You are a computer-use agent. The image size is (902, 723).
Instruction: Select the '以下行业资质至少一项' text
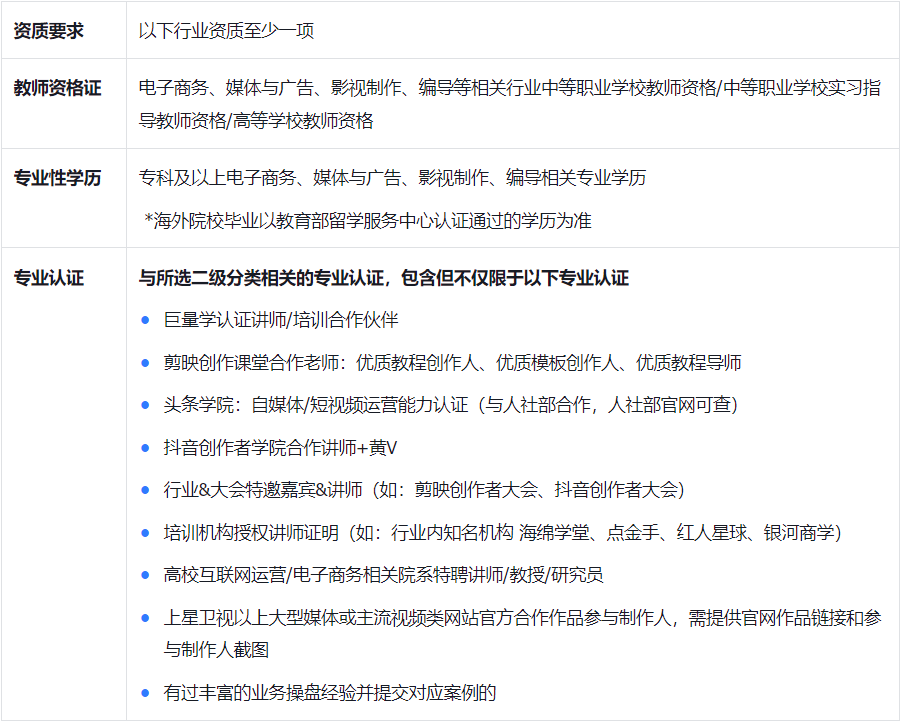[x=226, y=30]
